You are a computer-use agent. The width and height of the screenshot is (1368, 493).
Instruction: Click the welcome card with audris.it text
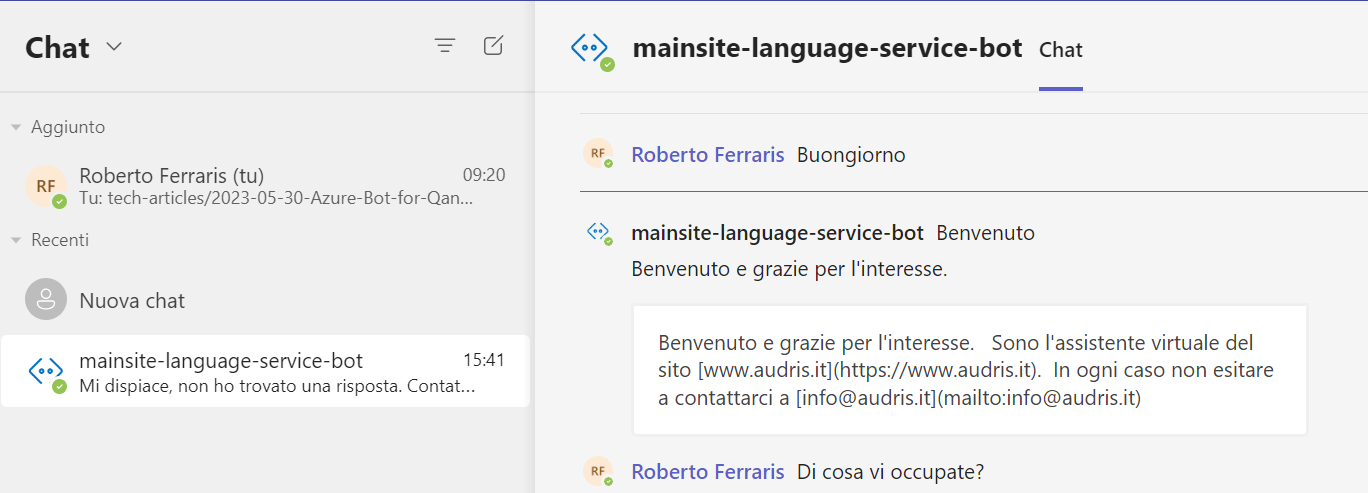click(970, 370)
